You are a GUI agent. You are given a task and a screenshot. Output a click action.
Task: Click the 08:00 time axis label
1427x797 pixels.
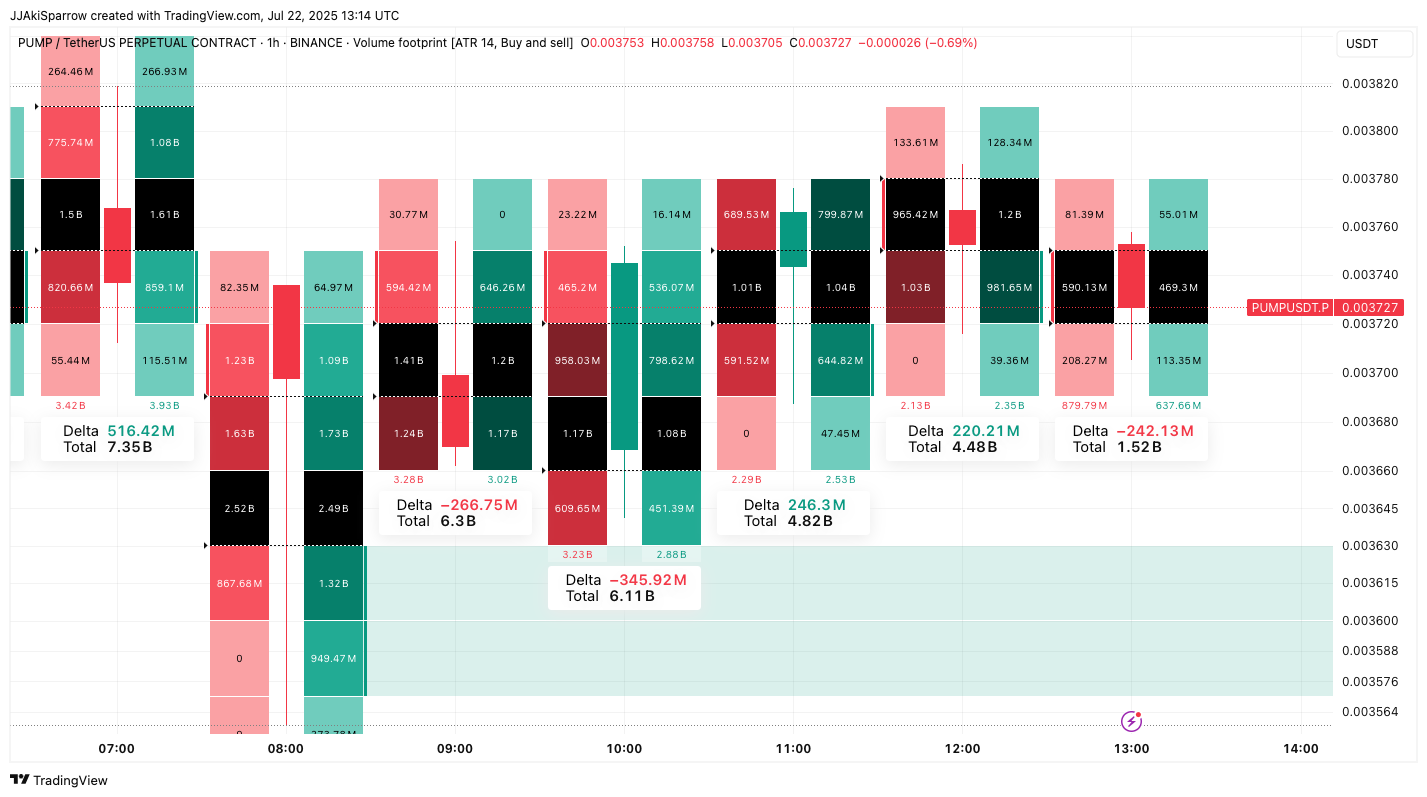point(286,748)
